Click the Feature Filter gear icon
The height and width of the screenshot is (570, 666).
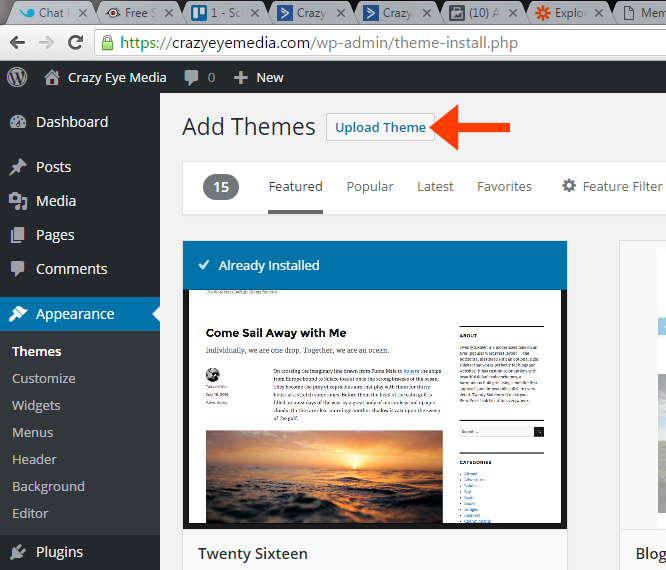pyautogui.click(x=569, y=186)
